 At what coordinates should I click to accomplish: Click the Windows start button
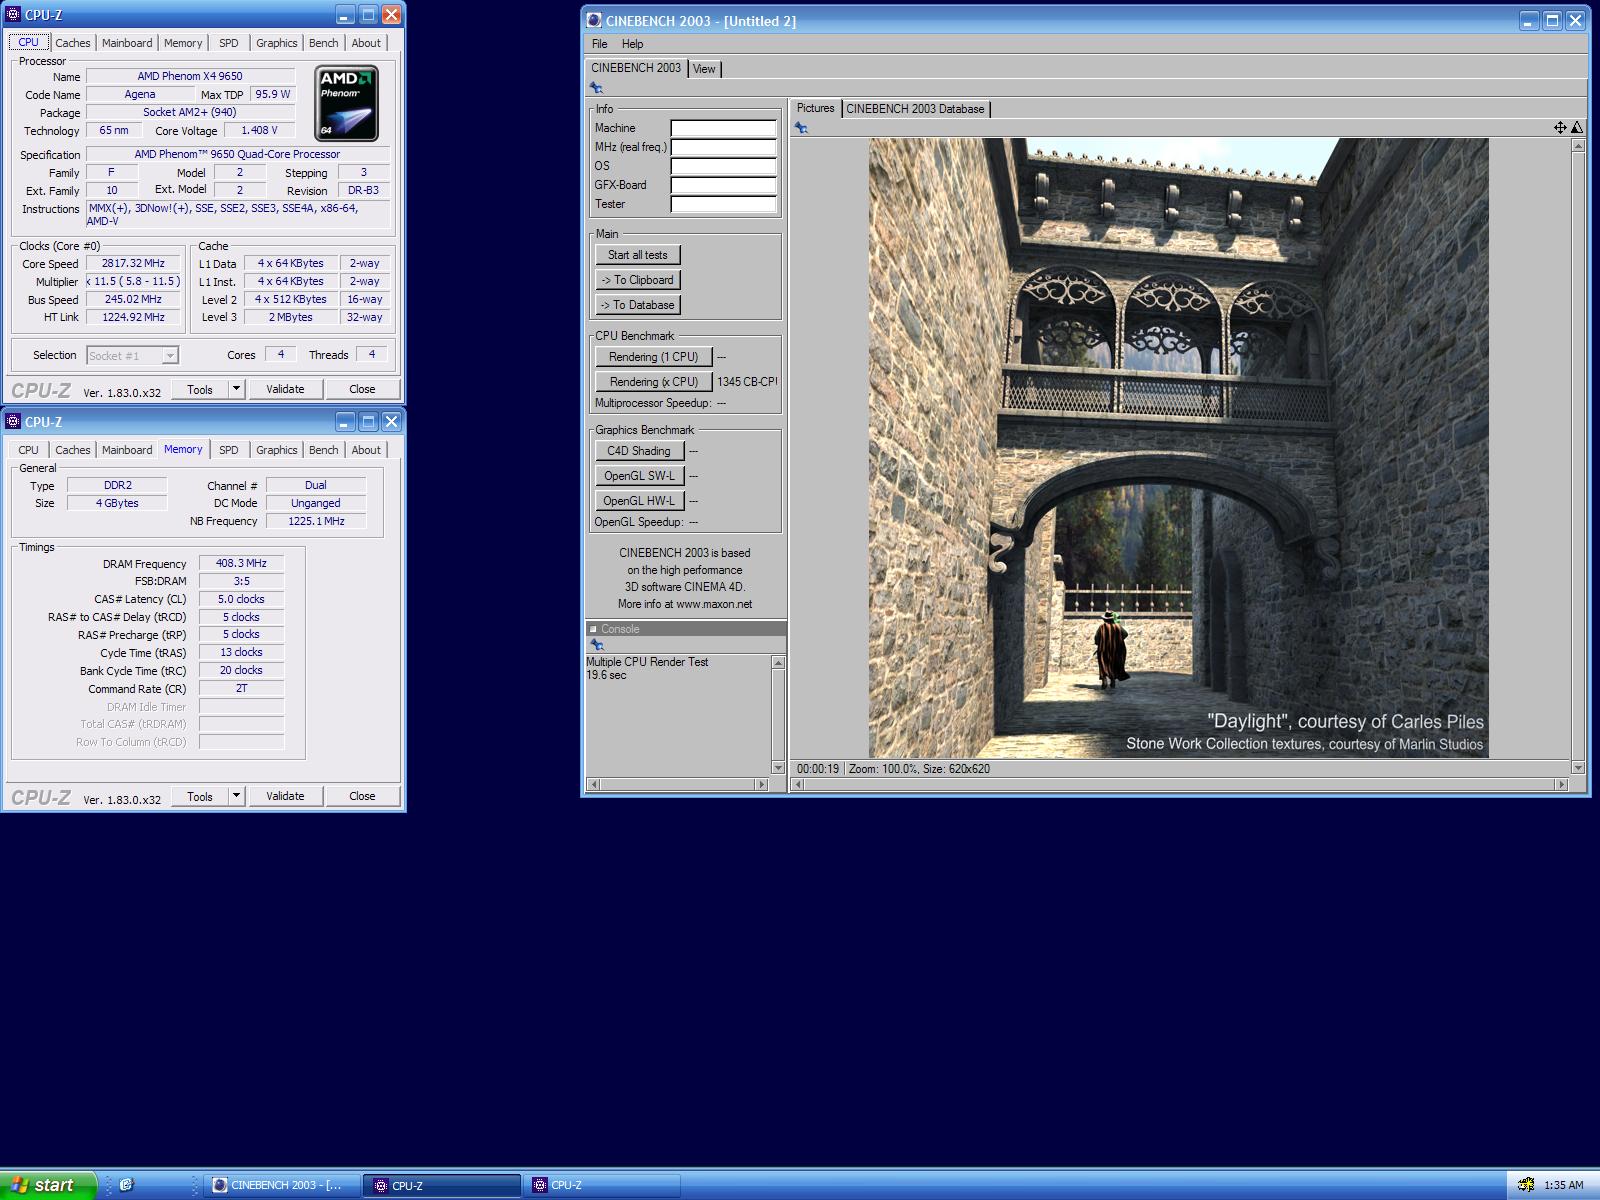pyautogui.click(x=48, y=1185)
